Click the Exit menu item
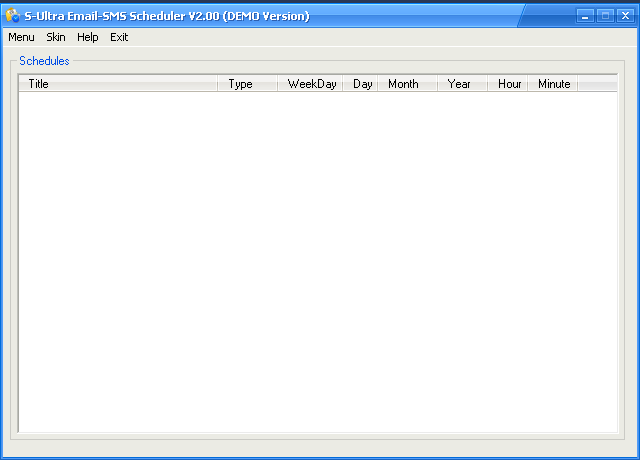Screen dimensions: 640x460 point(119,37)
